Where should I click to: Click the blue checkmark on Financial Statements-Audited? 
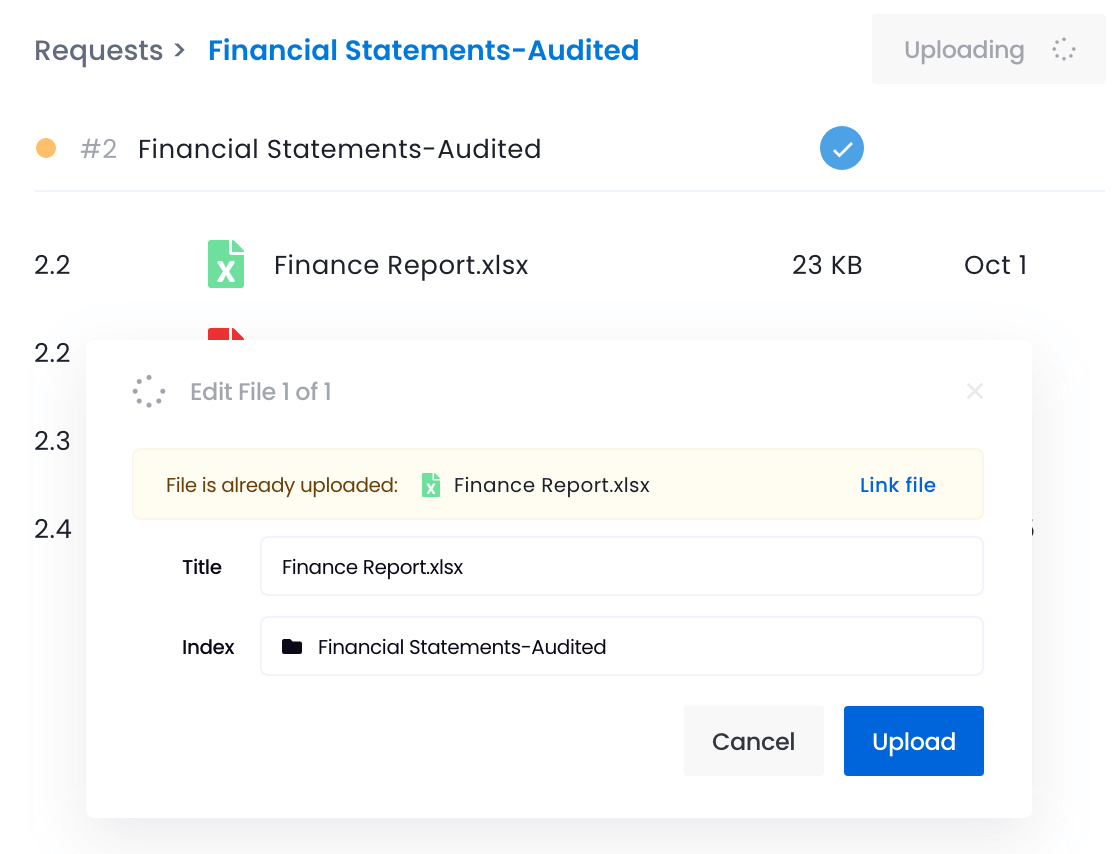(841, 148)
